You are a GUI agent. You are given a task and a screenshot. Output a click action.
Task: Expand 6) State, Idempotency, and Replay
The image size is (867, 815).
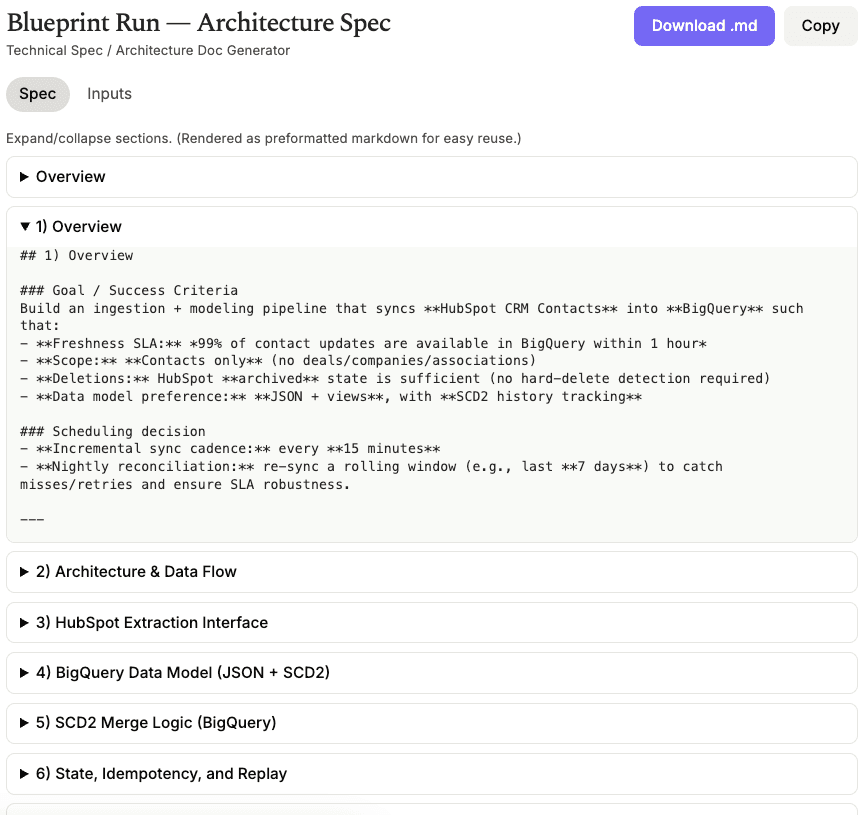point(431,774)
